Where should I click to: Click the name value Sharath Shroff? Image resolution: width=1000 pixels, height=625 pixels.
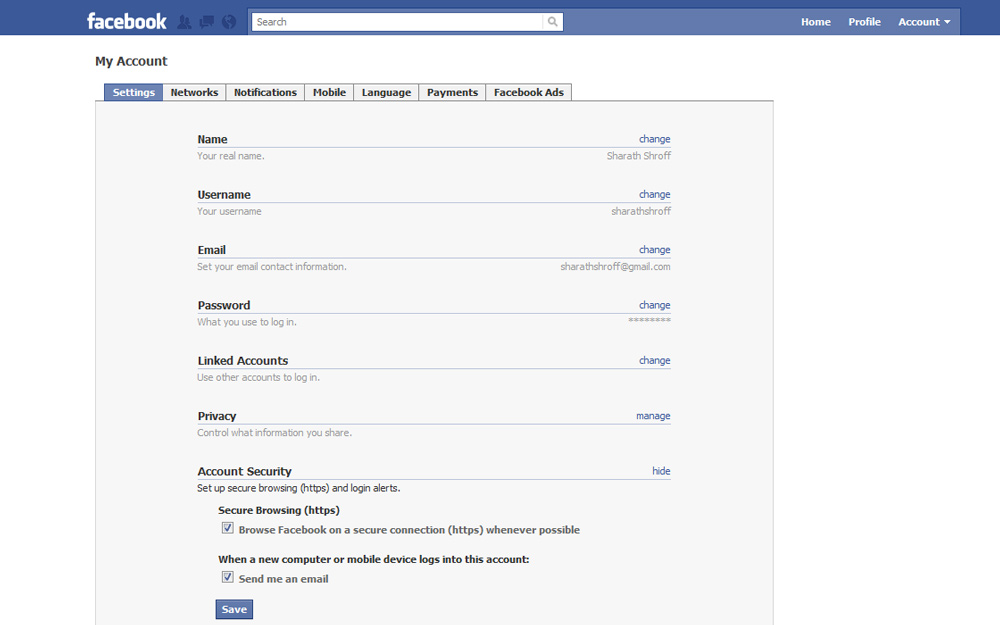638,156
